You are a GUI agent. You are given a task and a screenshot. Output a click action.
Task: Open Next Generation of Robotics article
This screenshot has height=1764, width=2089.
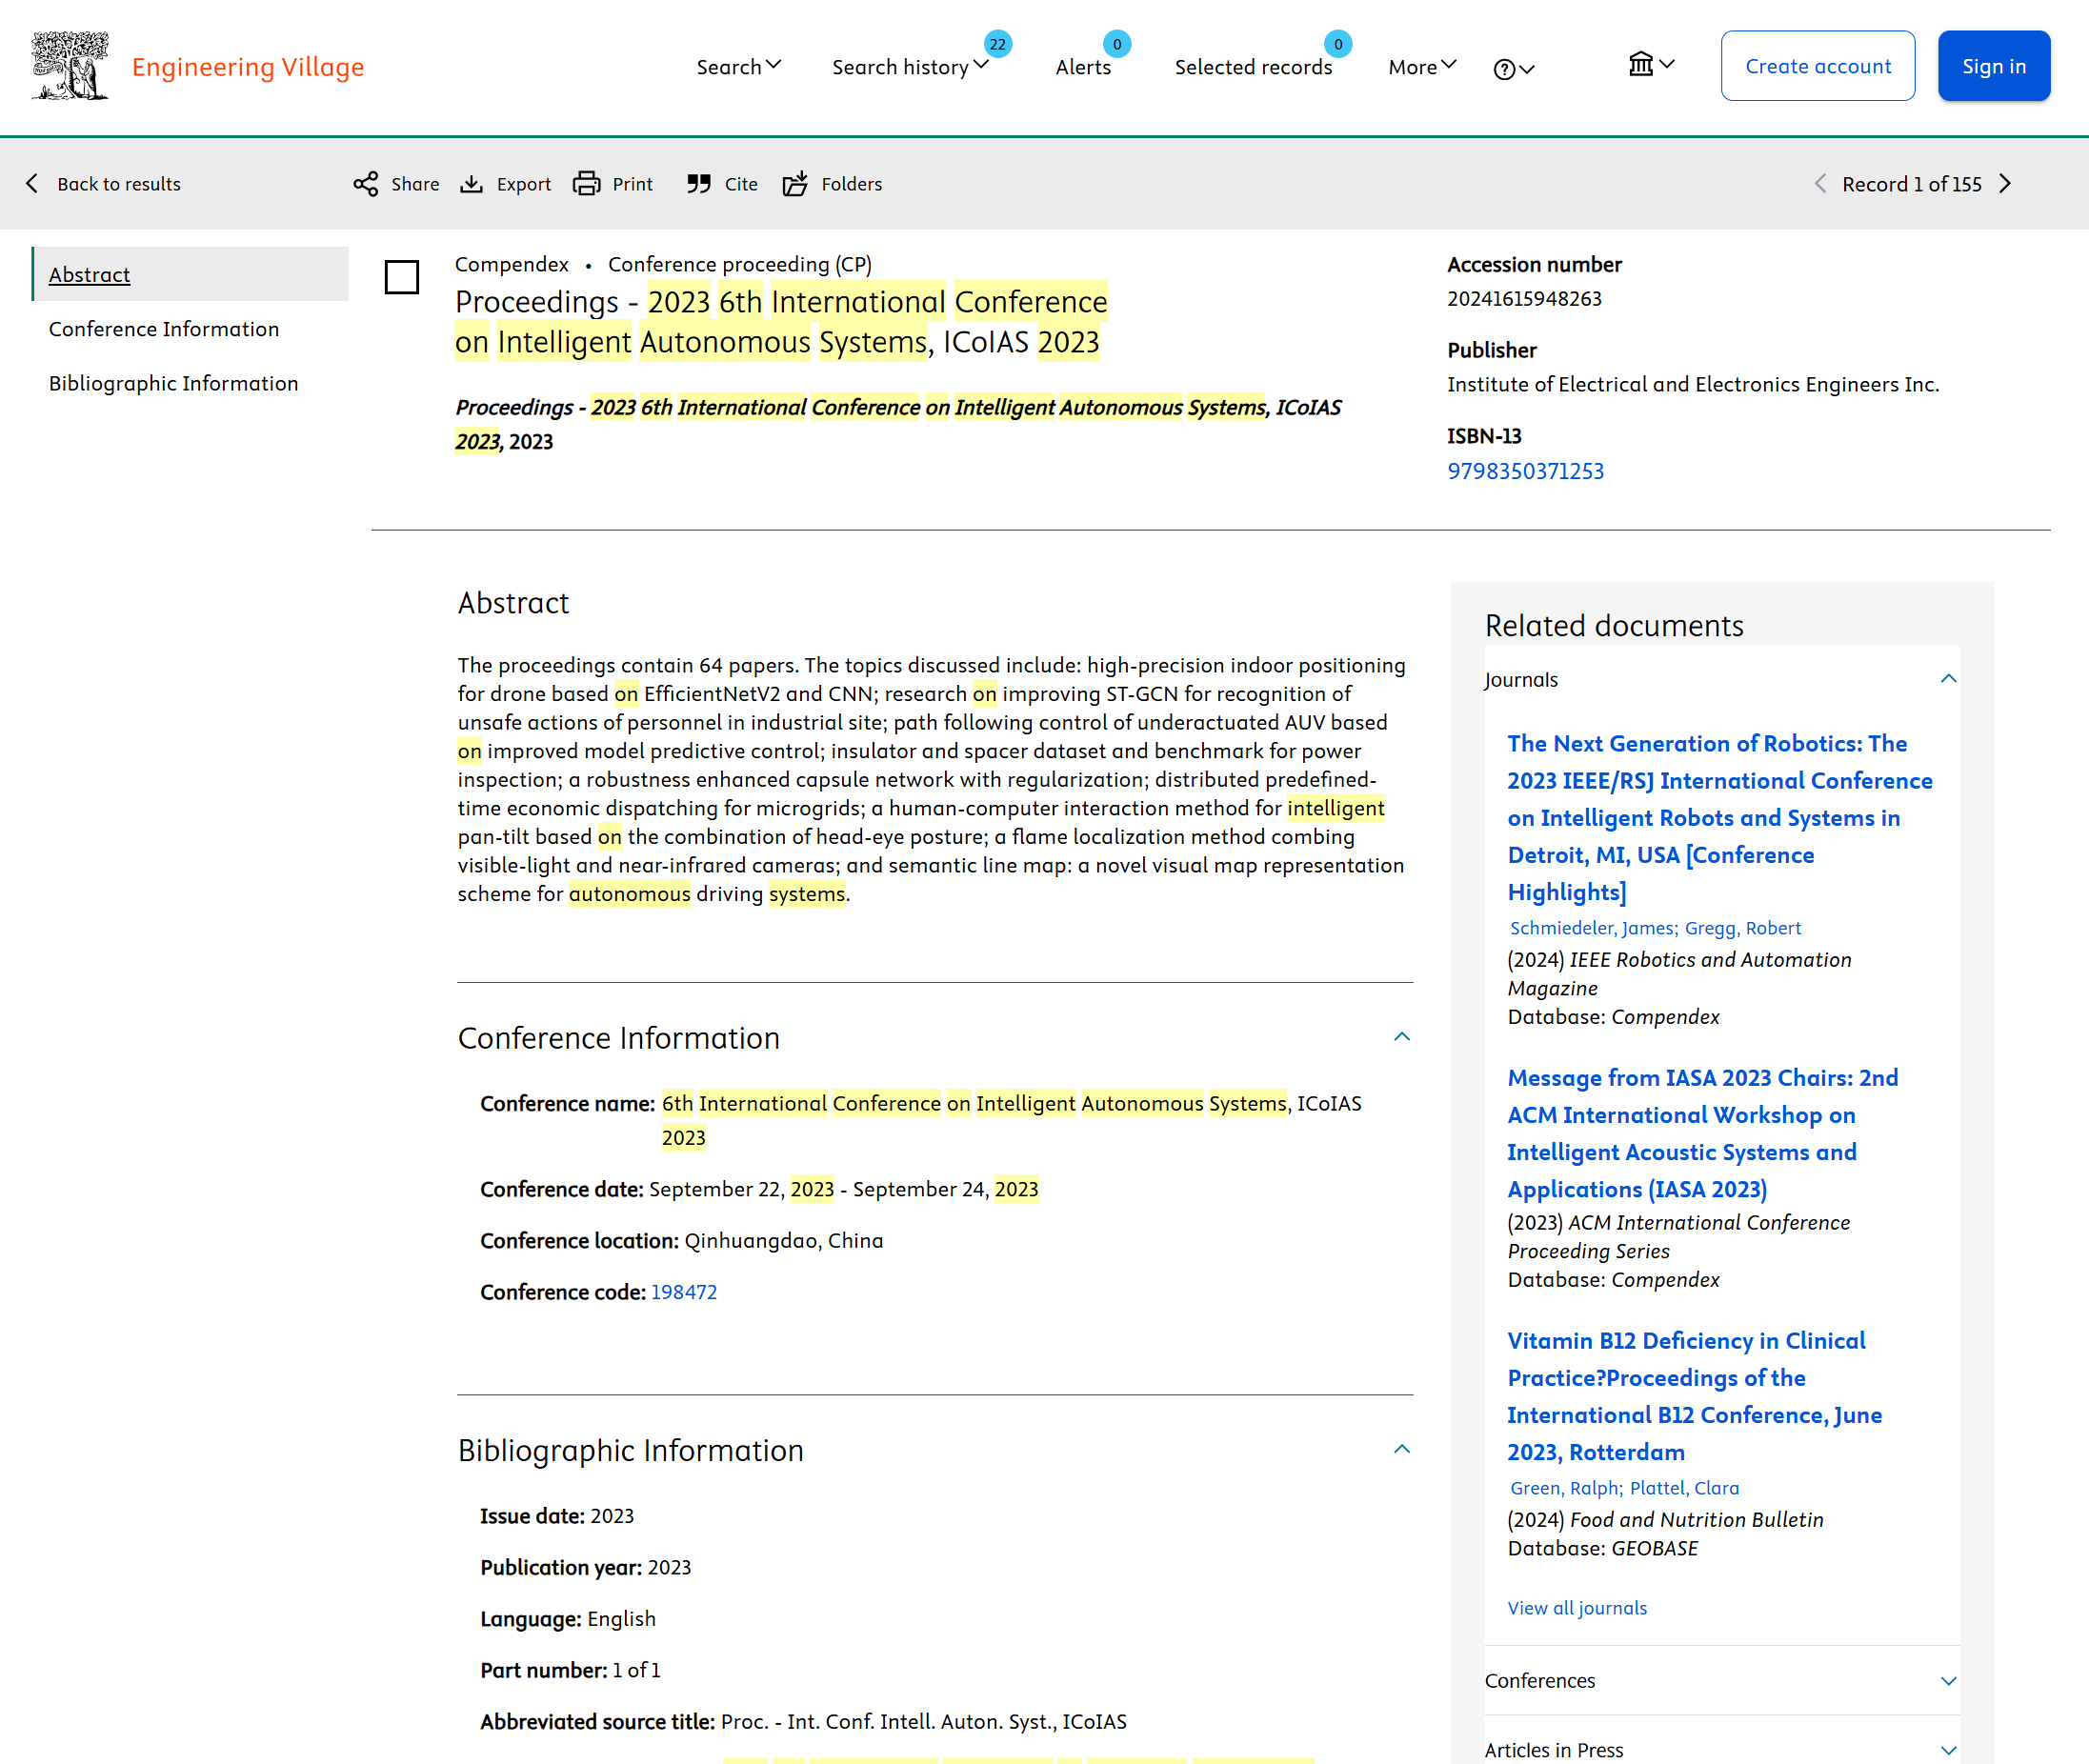[1719, 817]
